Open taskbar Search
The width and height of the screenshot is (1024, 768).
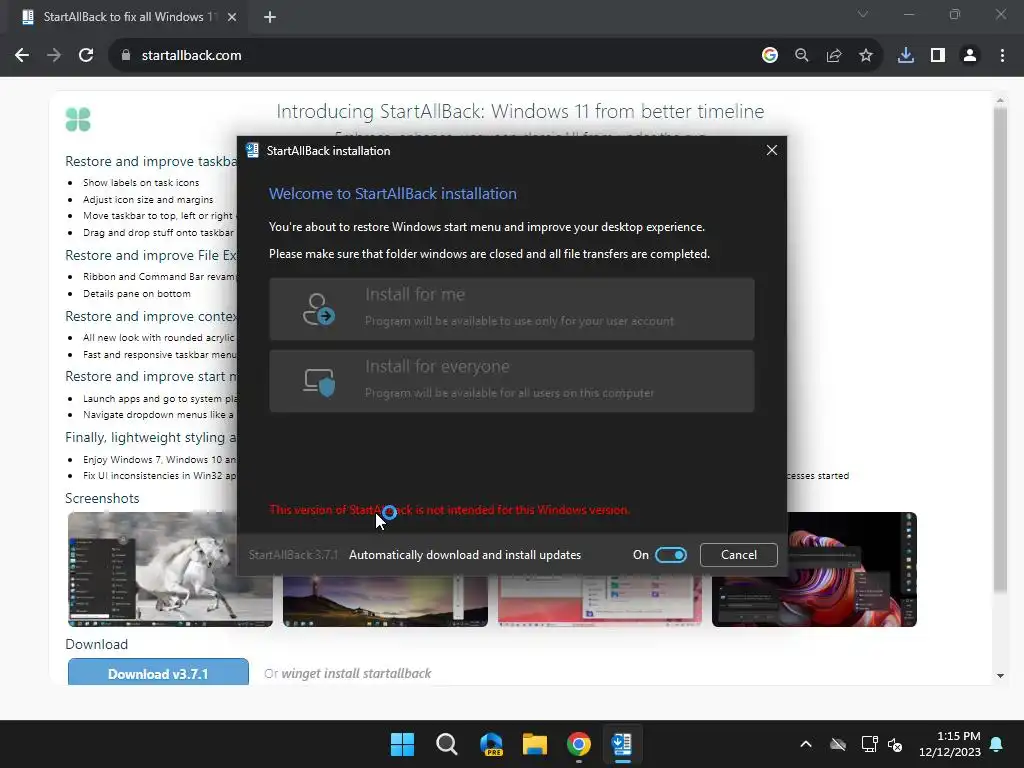[x=447, y=744]
